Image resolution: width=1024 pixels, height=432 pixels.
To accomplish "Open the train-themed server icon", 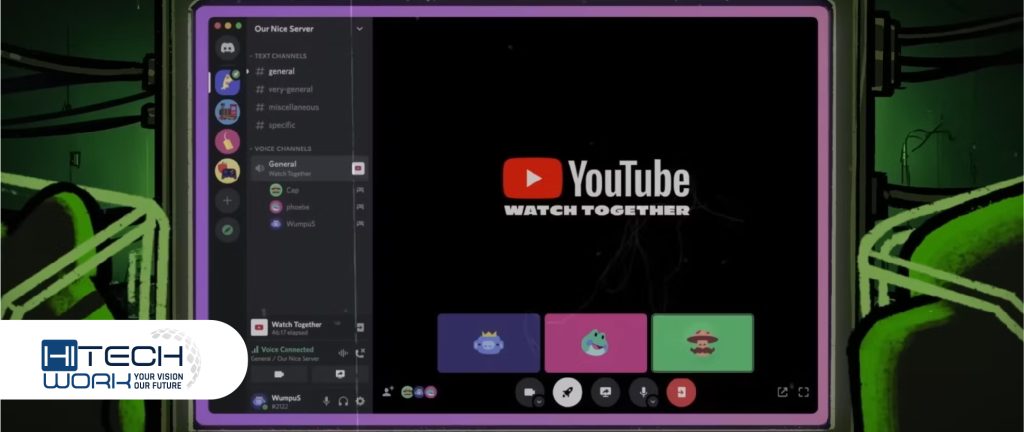I will pyautogui.click(x=227, y=112).
